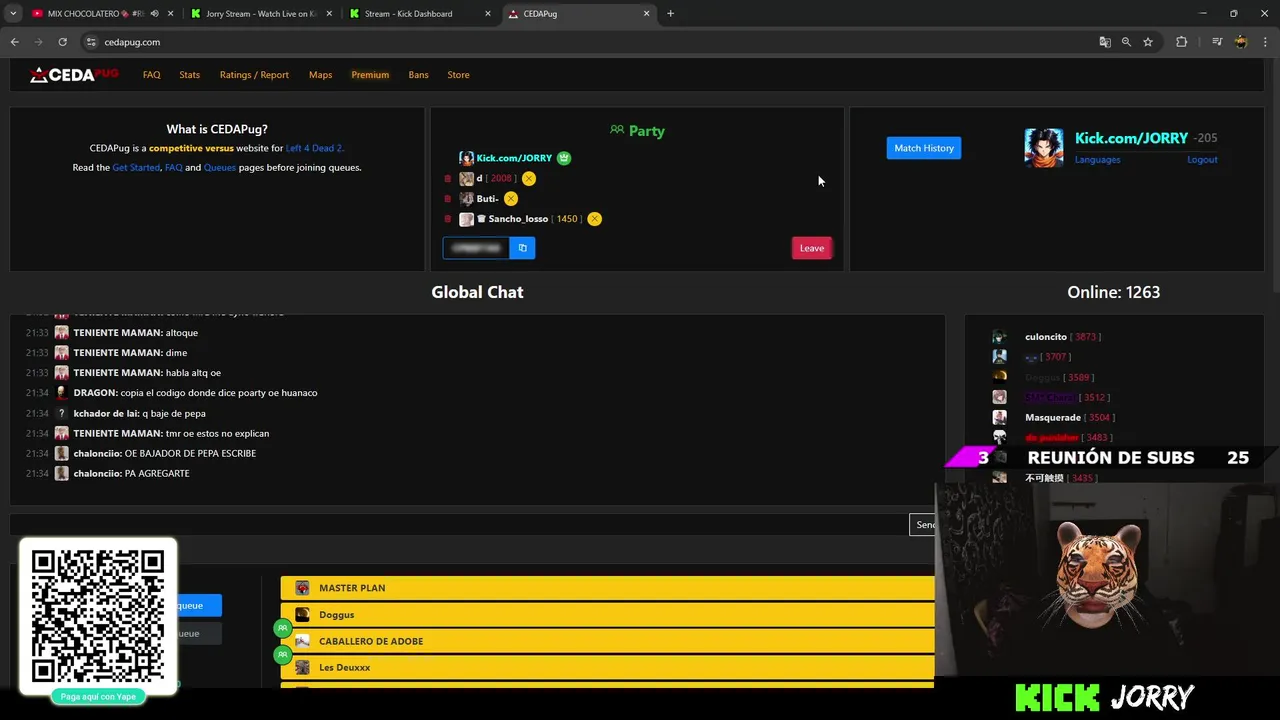Go back to the previous page
Viewport: 1280px width, 720px height.
(14, 42)
